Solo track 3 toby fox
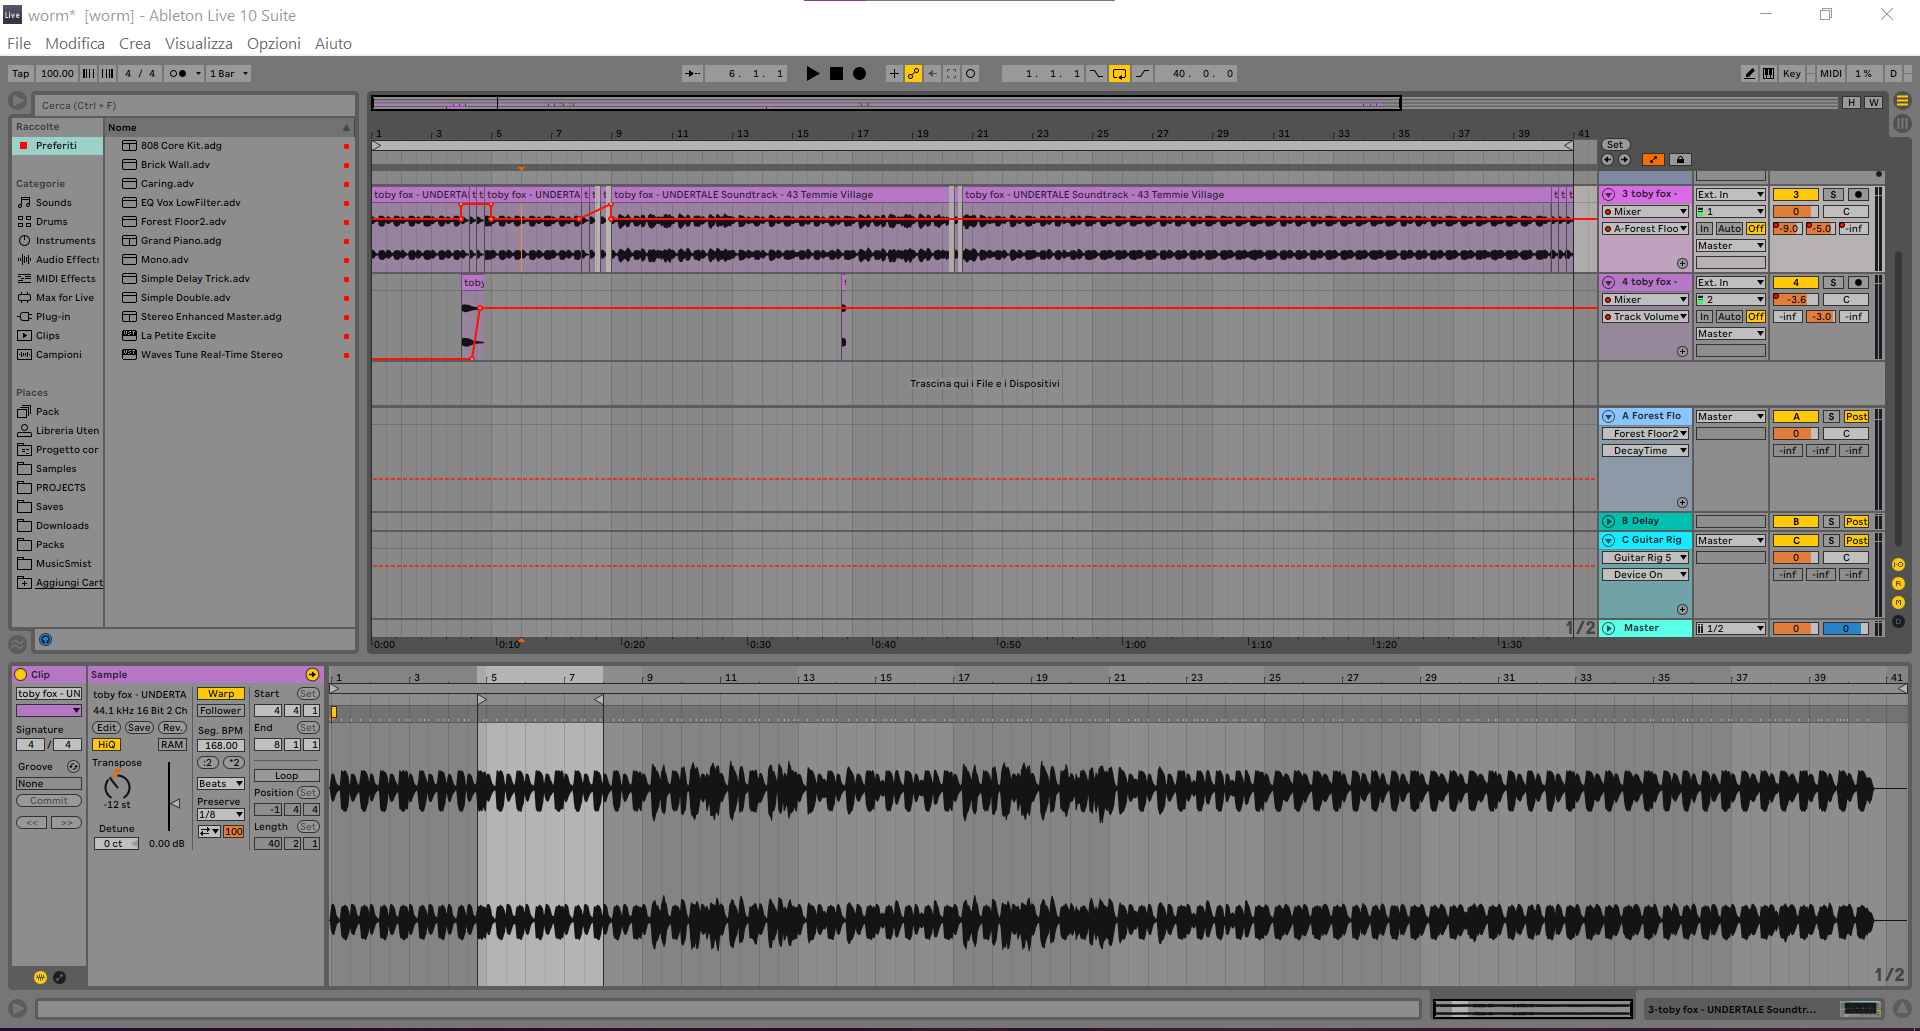 (1833, 195)
